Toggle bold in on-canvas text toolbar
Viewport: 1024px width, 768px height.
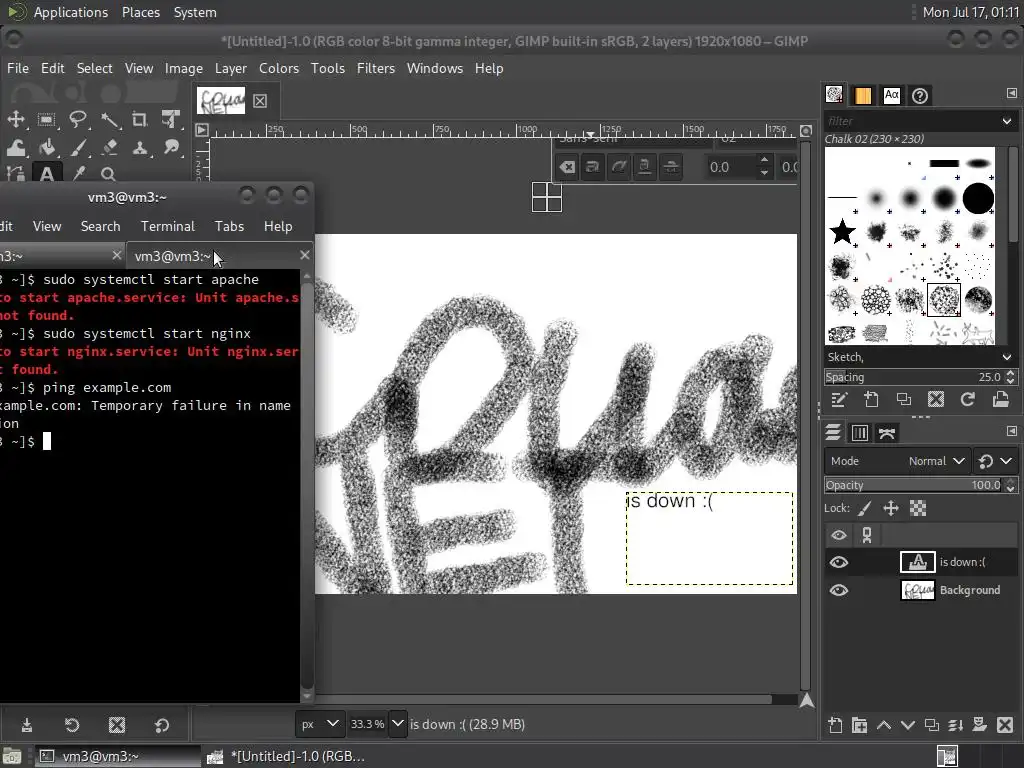pyautogui.click(x=592, y=167)
